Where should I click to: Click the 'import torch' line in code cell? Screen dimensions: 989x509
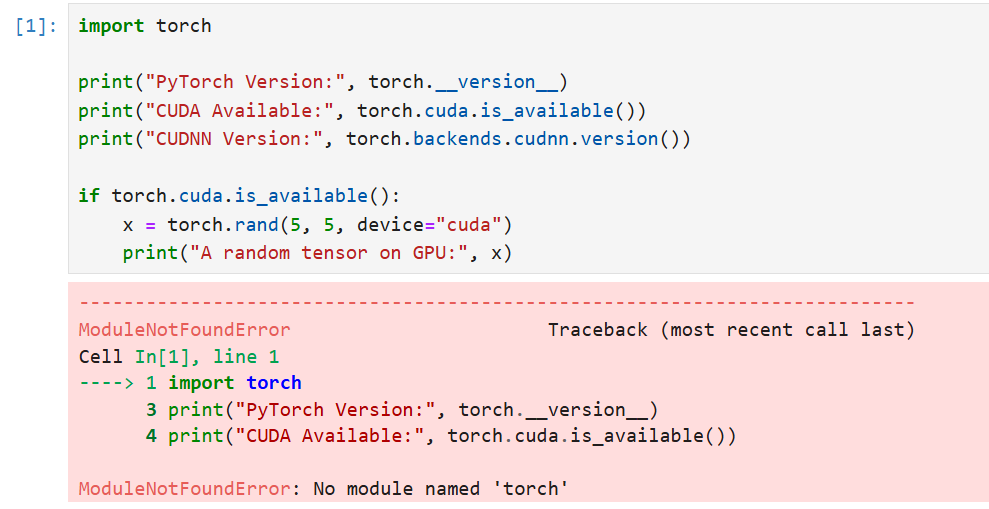pyautogui.click(x=145, y=26)
